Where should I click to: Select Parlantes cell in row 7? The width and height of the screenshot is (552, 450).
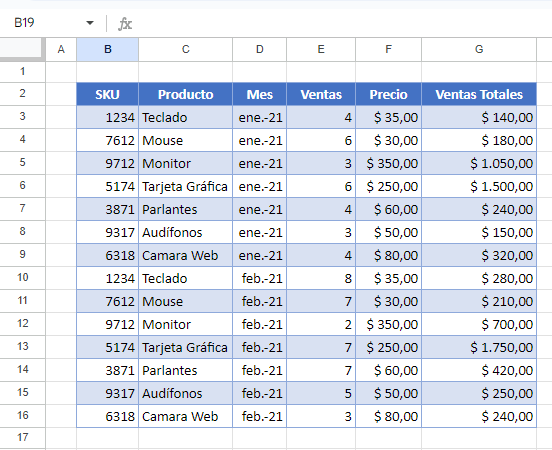click(186, 209)
